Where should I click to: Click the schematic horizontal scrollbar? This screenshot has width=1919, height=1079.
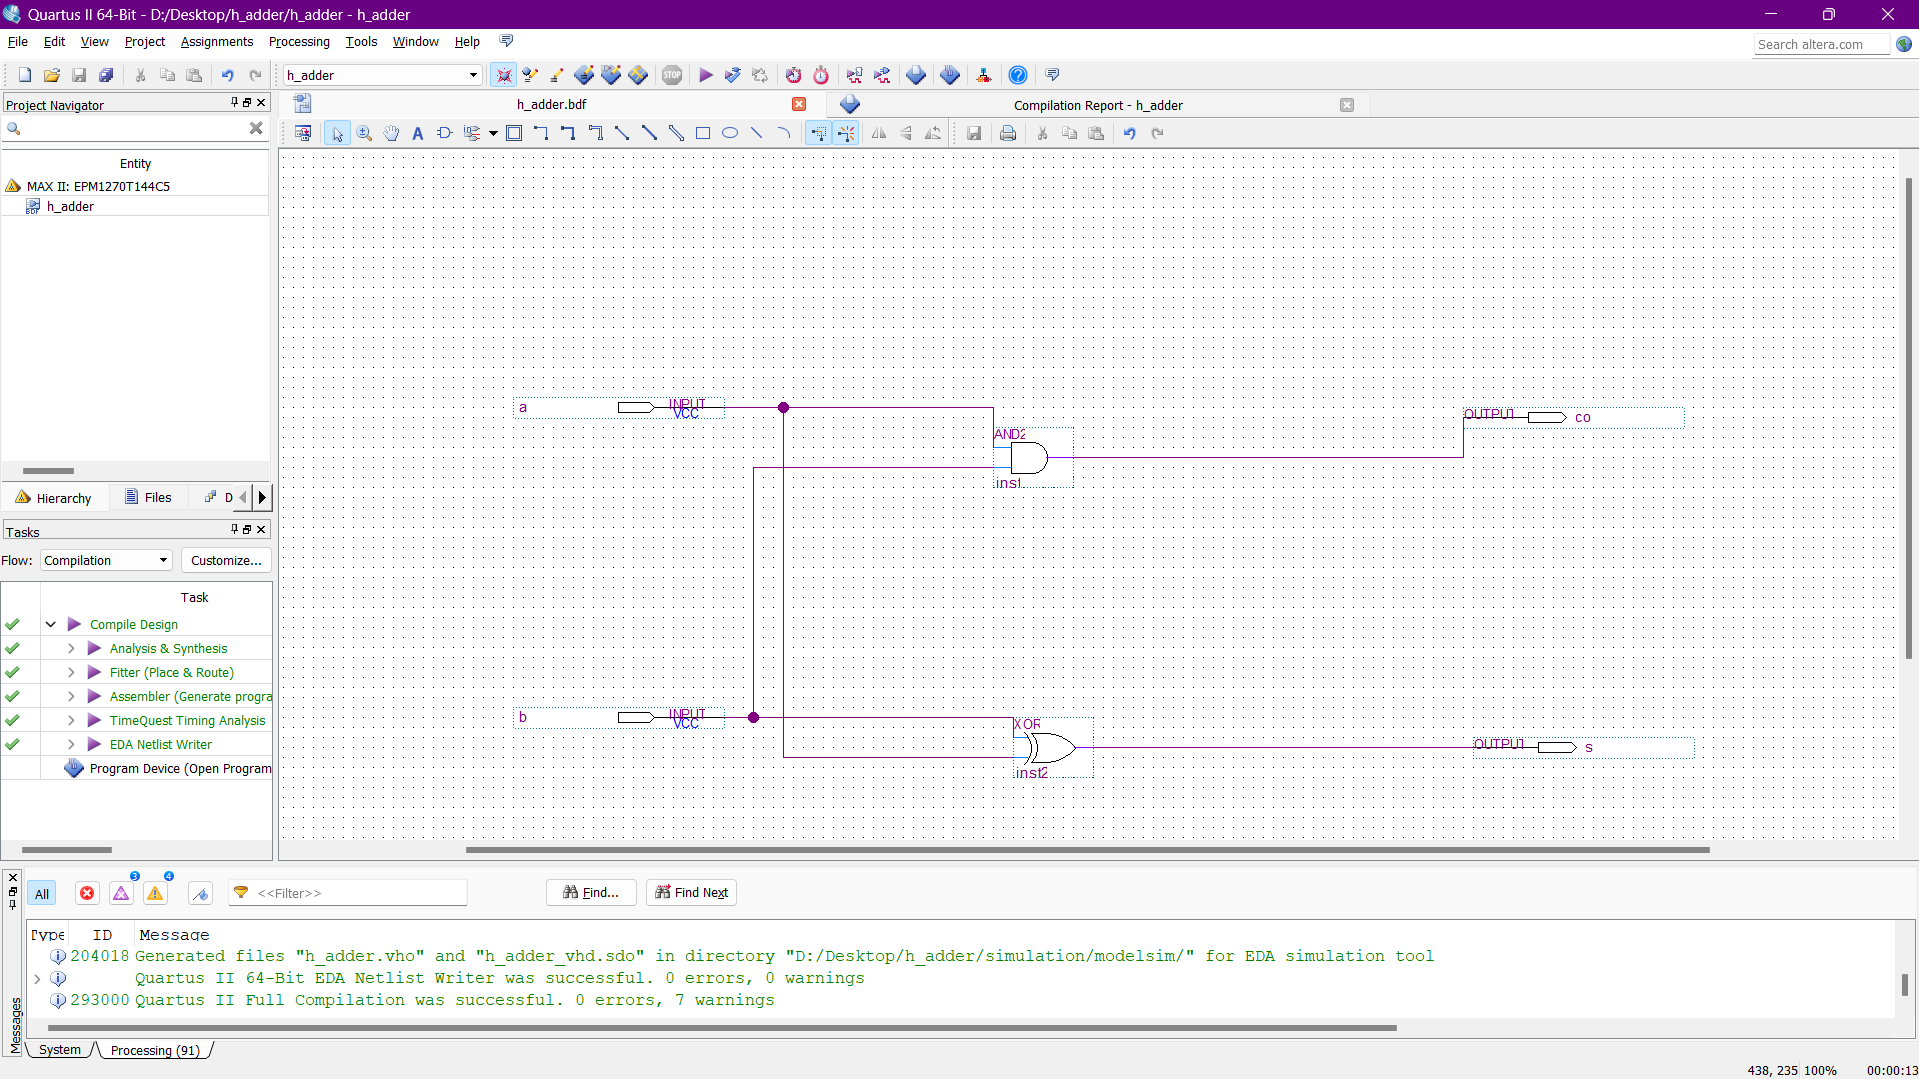pos(1087,850)
